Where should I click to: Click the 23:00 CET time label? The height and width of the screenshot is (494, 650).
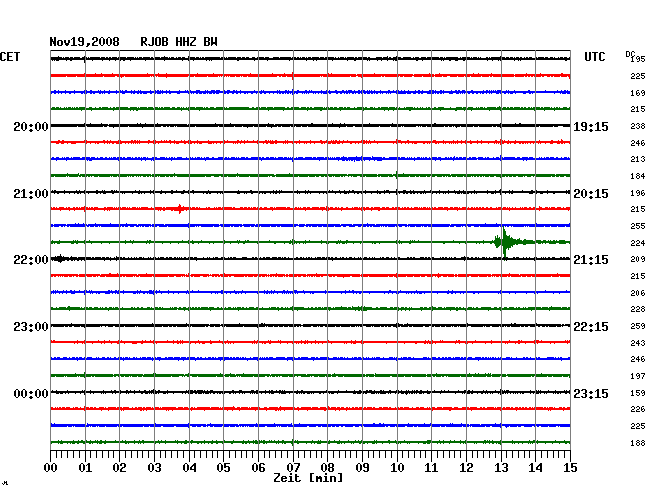(x=31, y=327)
